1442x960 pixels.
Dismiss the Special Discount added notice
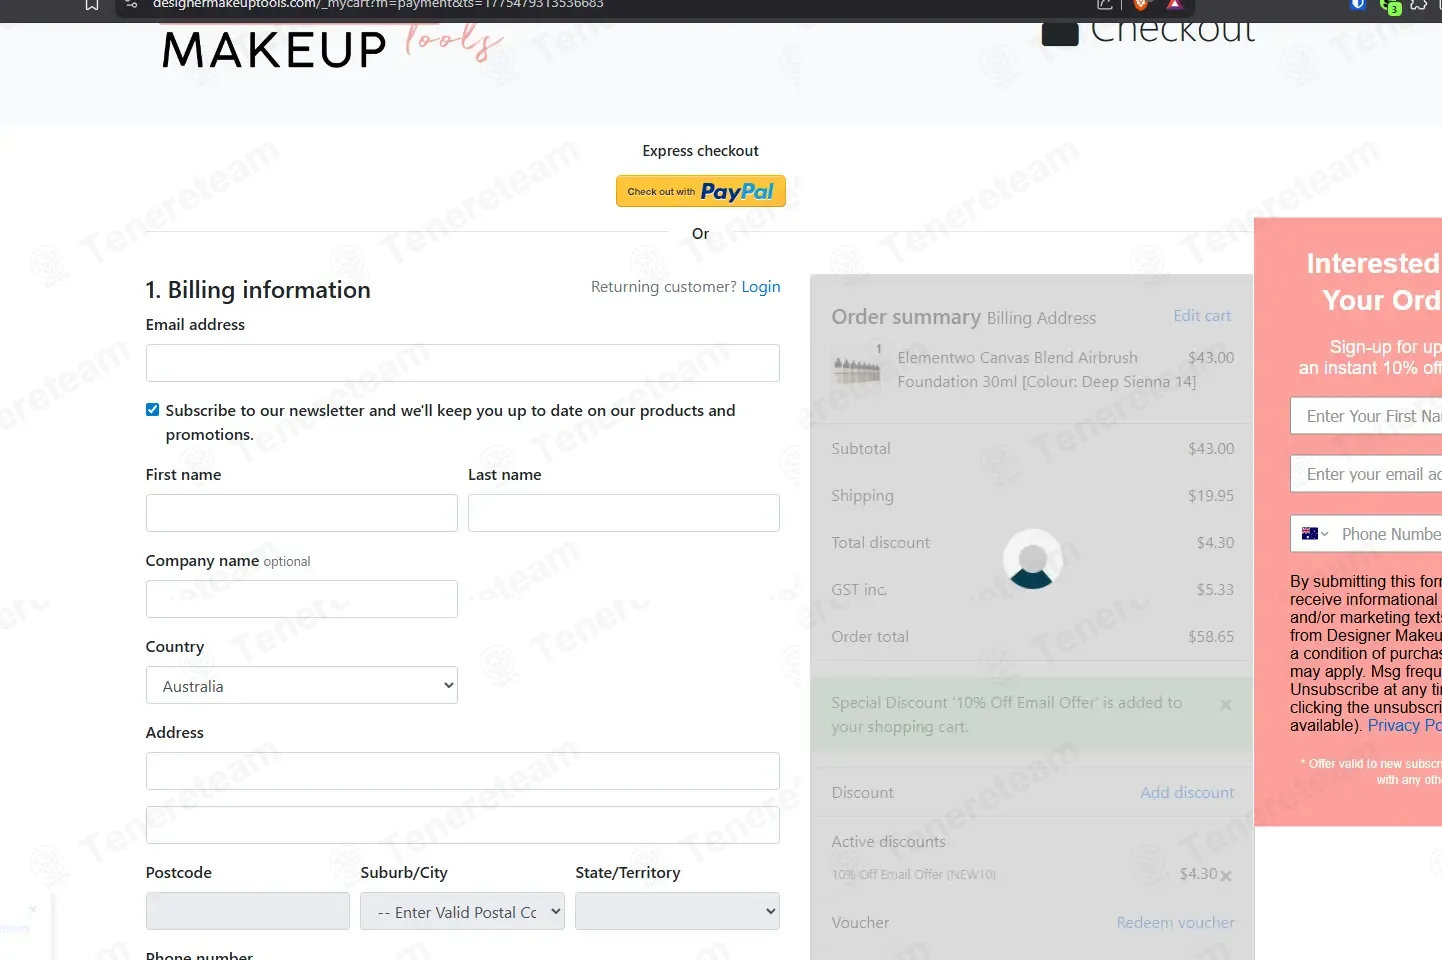pos(1225,705)
